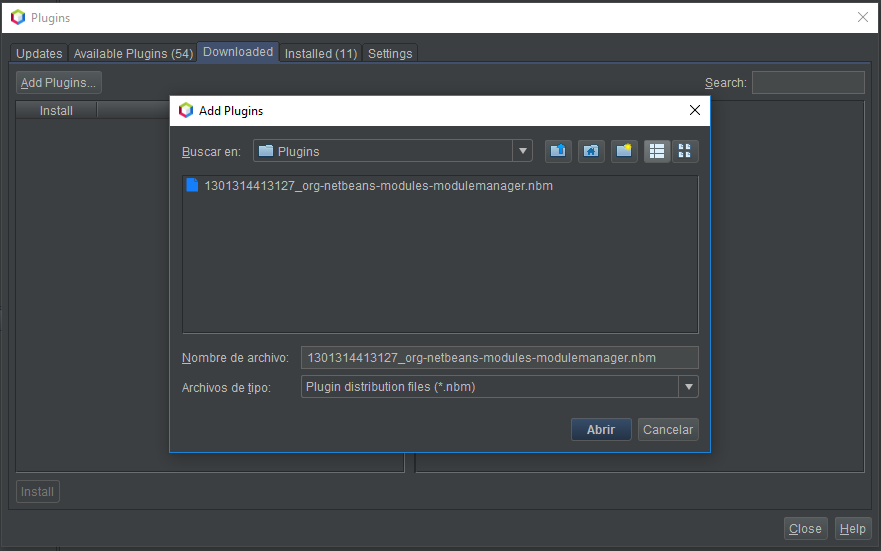Create new folder icon
Screen dimensions: 881x551
(624, 151)
